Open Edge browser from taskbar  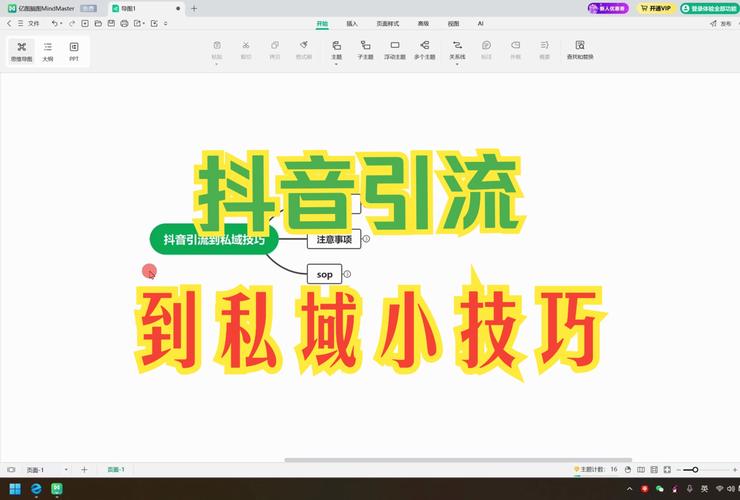[36, 489]
